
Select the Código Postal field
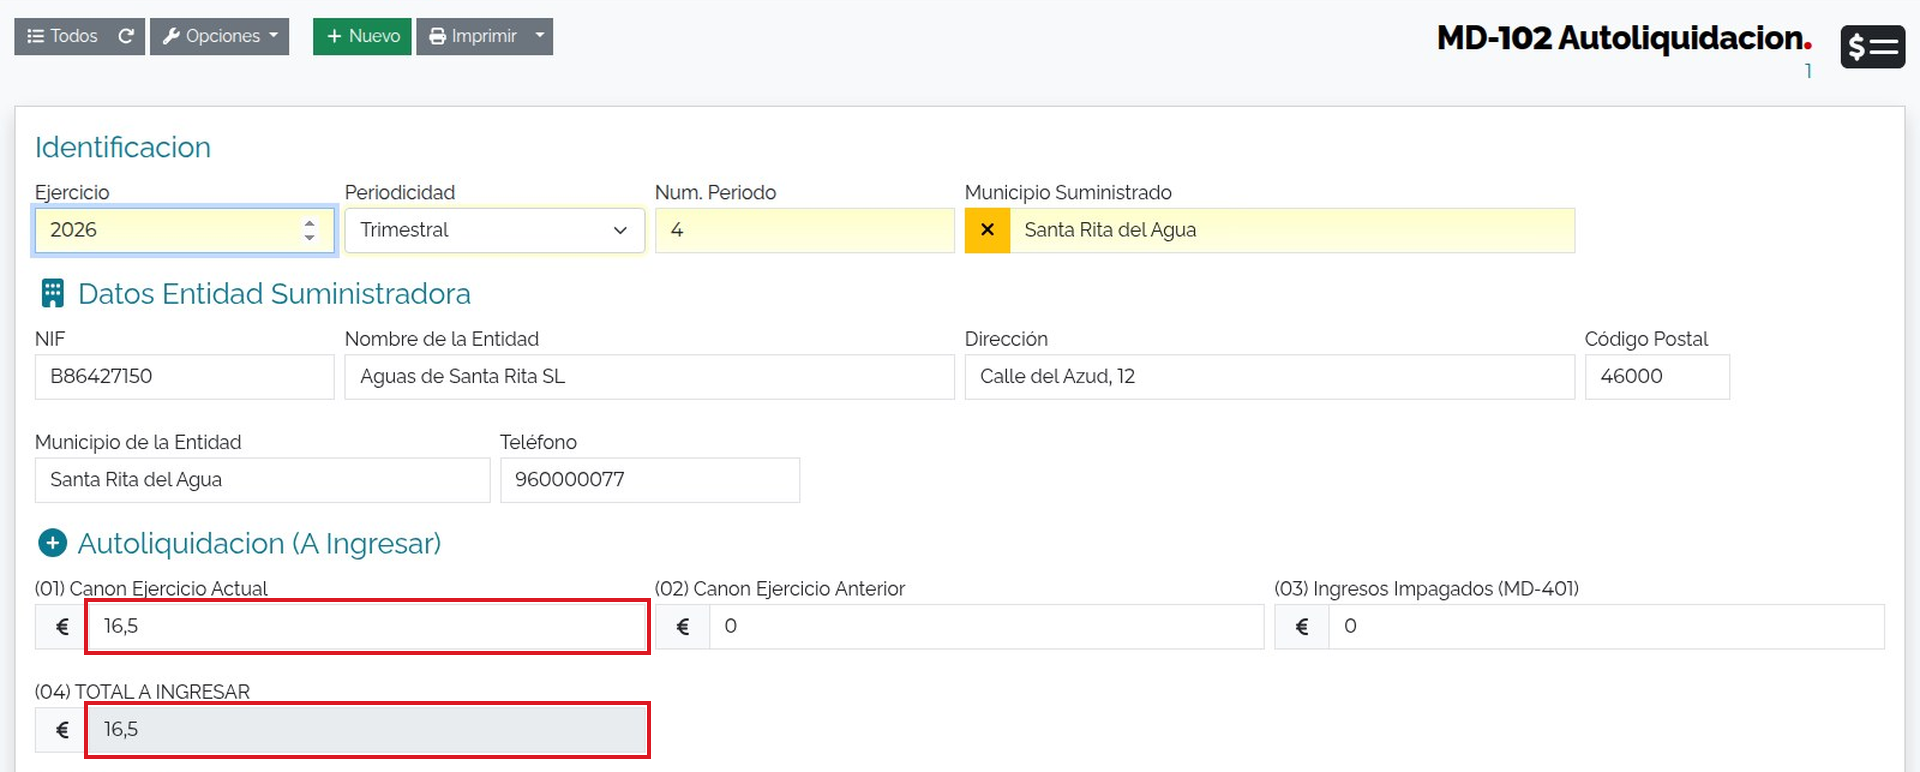pyautogui.click(x=1657, y=377)
